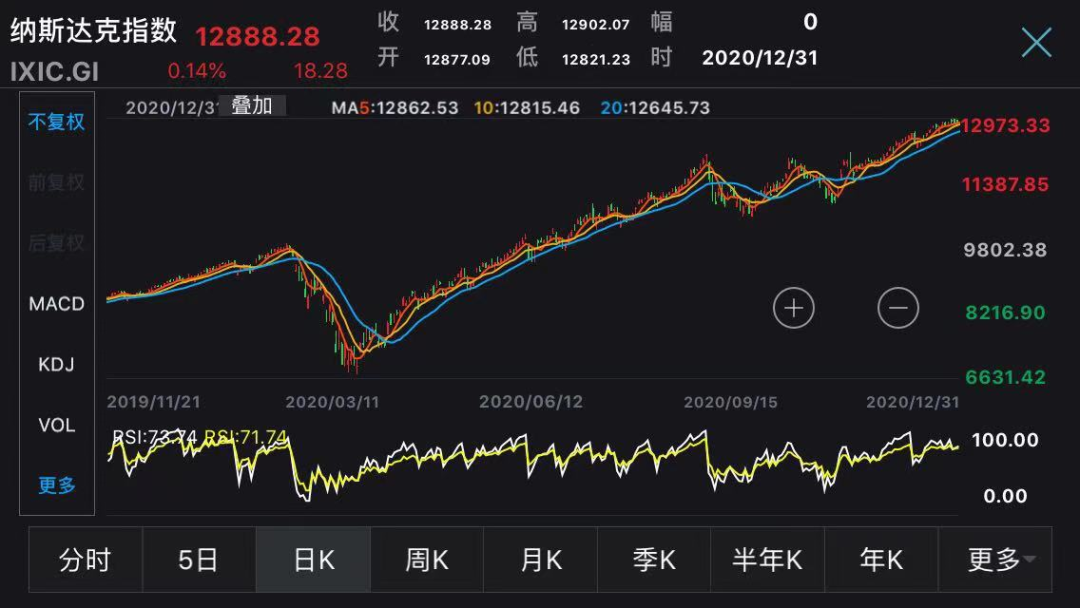Tap the IXIC.GI ticker code

point(54,72)
